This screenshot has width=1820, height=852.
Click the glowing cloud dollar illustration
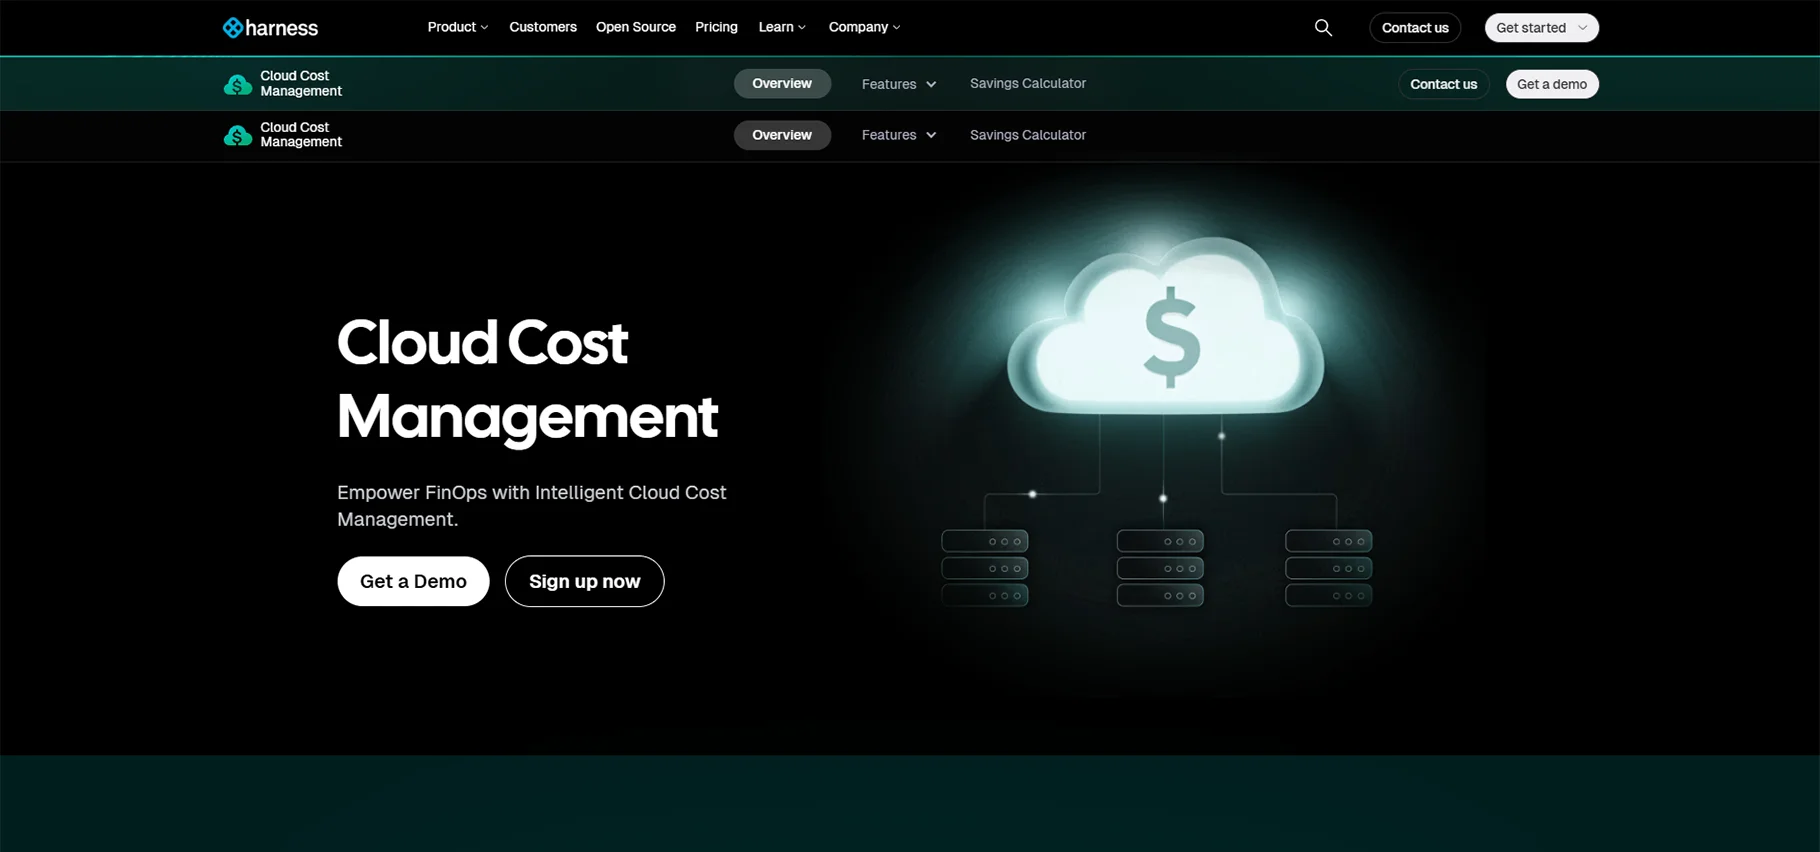point(1165,328)
